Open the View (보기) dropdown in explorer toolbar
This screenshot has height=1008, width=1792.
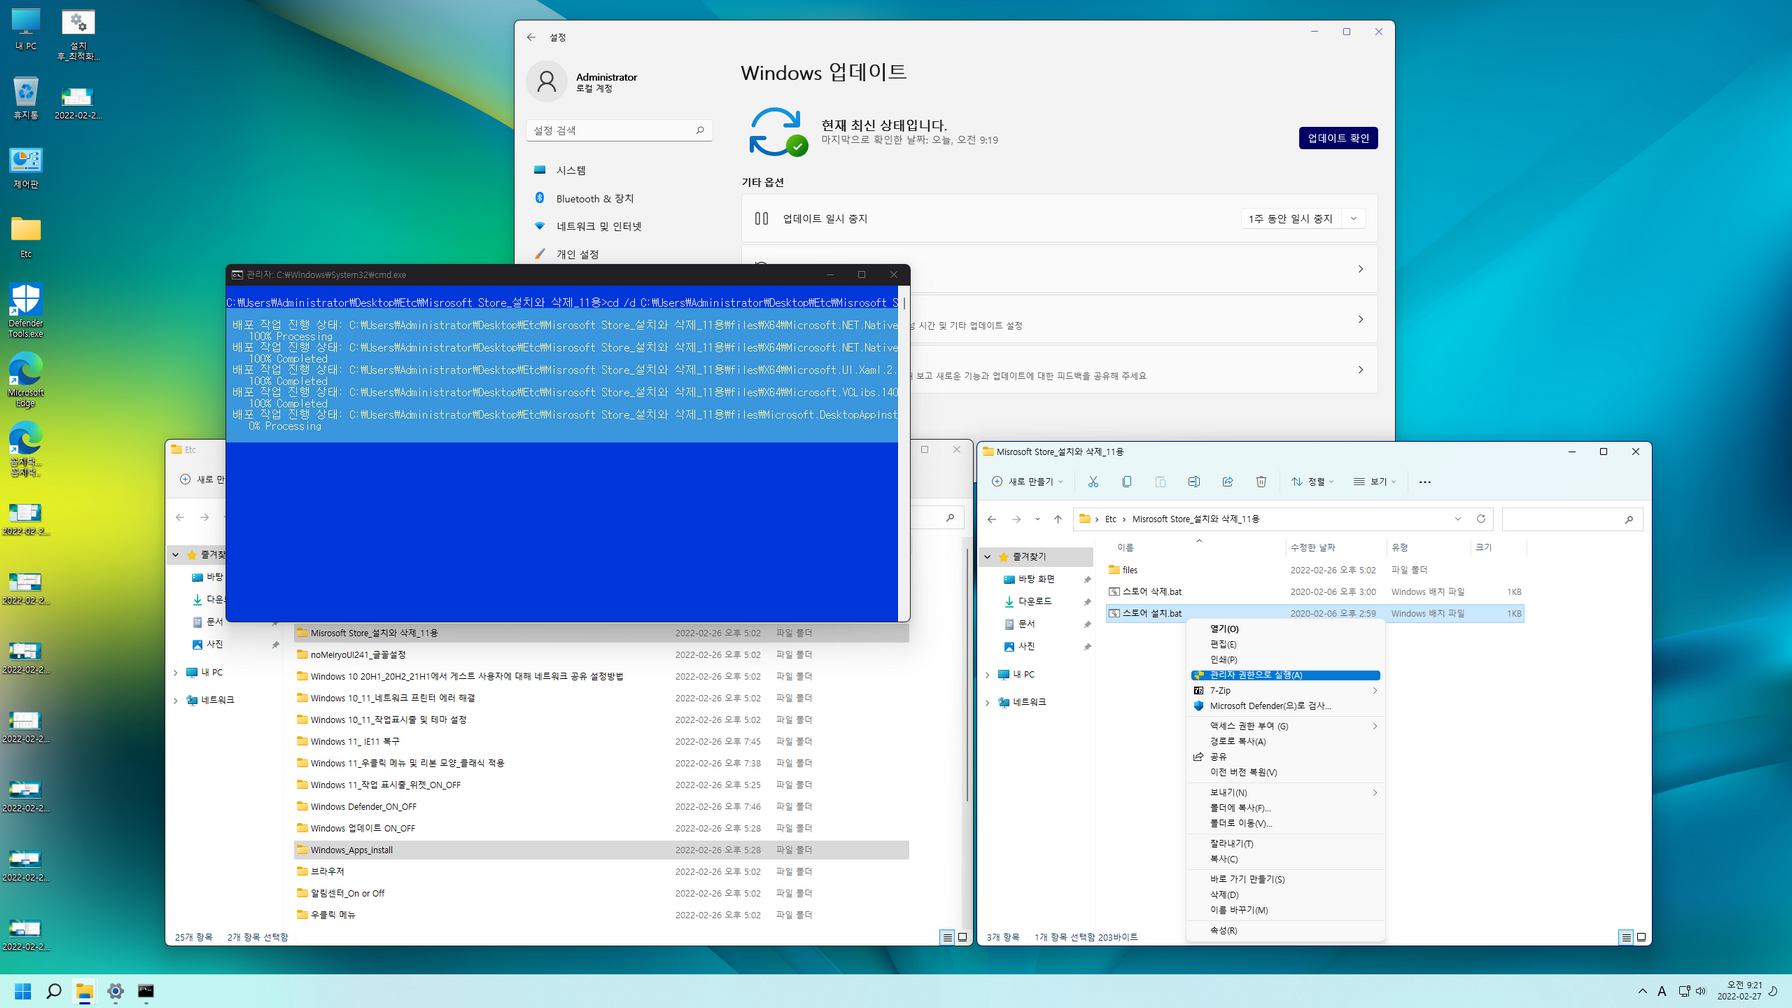[x=1375, y=482]
